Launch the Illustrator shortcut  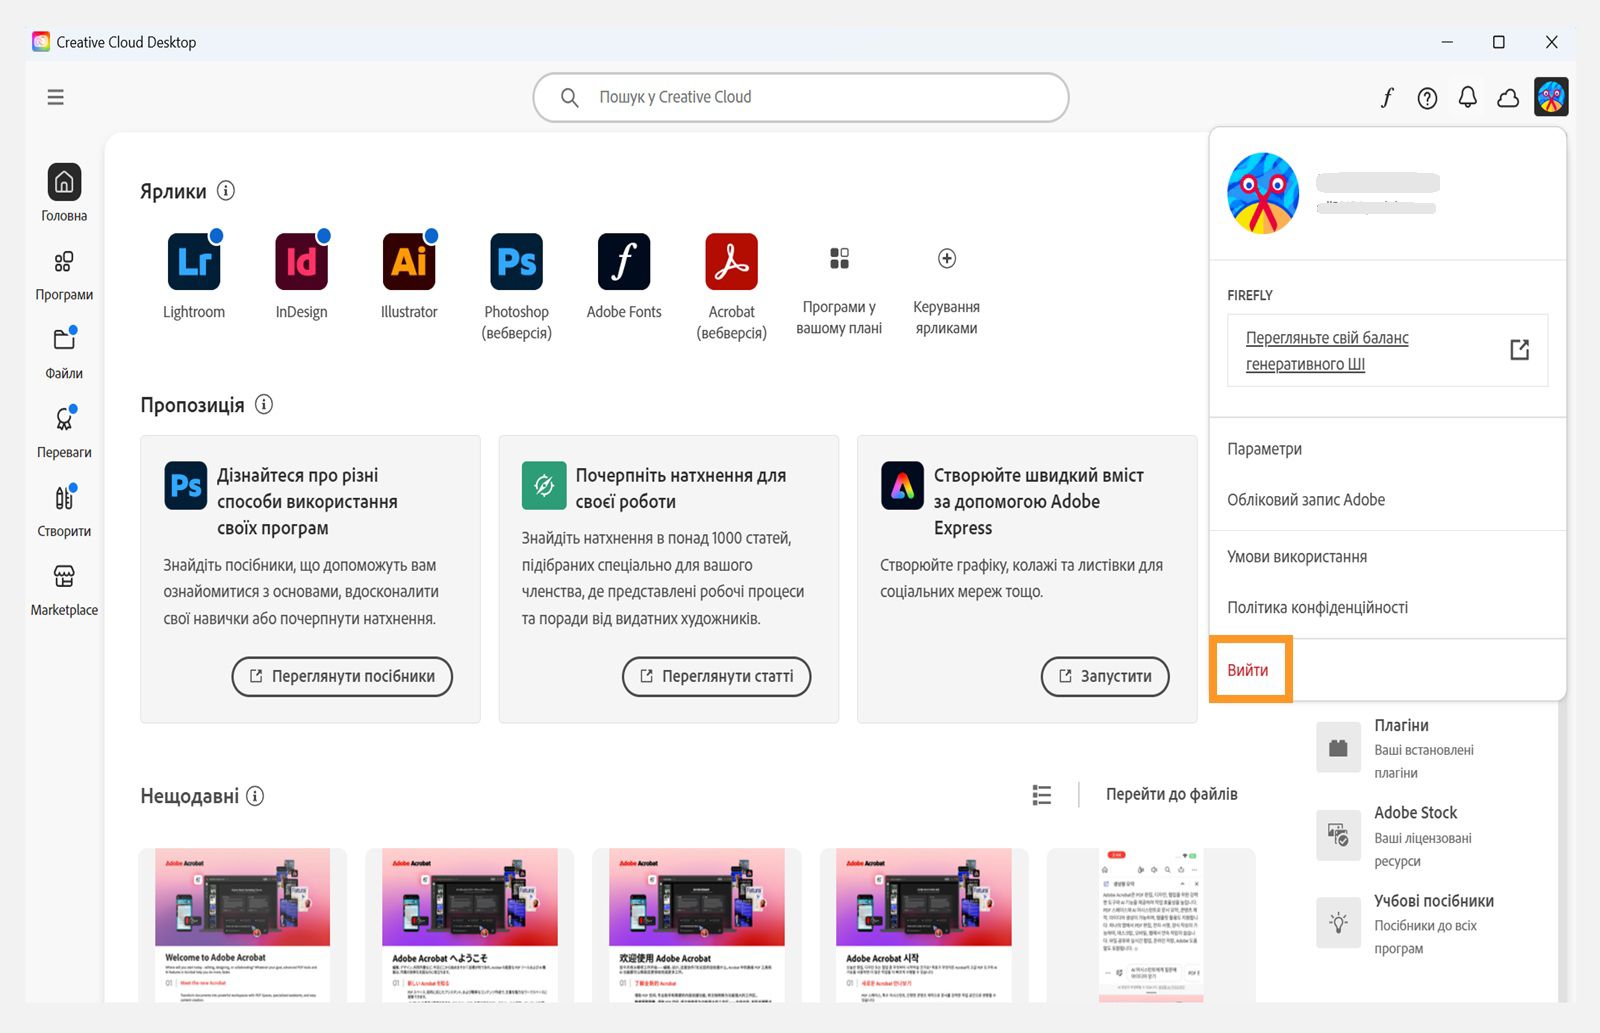(x=409, y=262)
